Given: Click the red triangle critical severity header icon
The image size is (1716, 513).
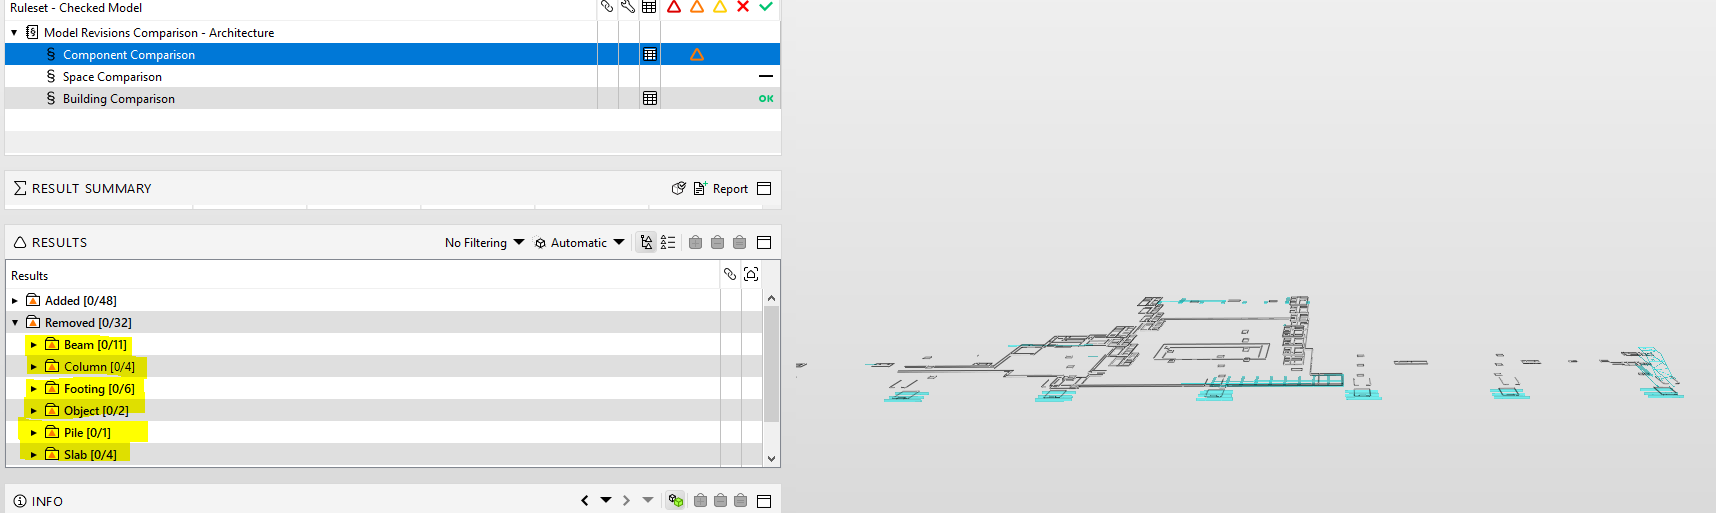Looking at the screenshot, I should click(674, 7).
